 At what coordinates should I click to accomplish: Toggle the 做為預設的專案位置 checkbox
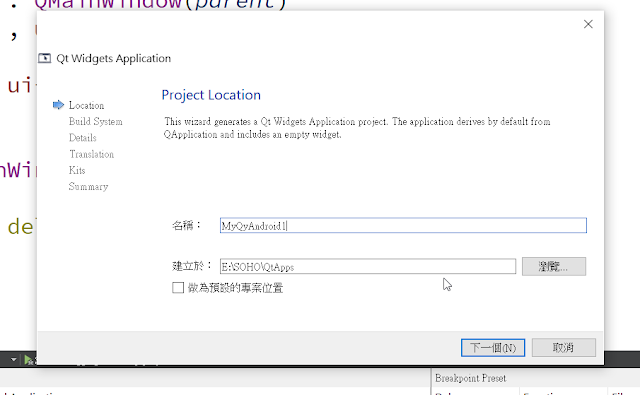[178, 288]
